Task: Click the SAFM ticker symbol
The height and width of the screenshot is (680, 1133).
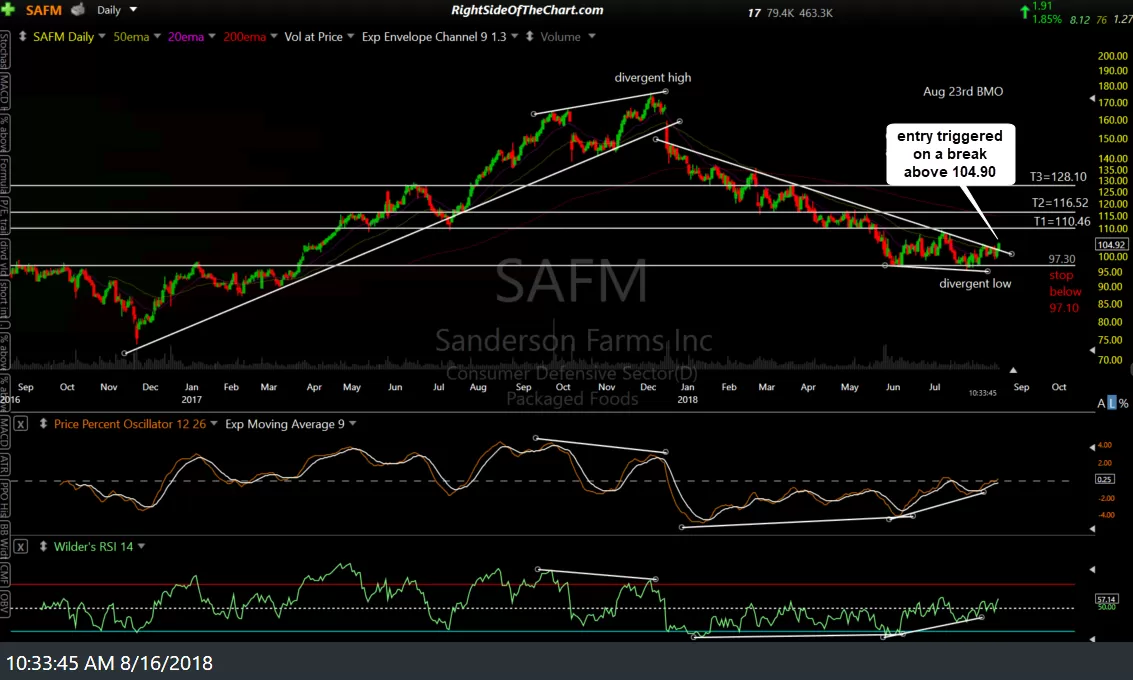Action: point(43,10)
